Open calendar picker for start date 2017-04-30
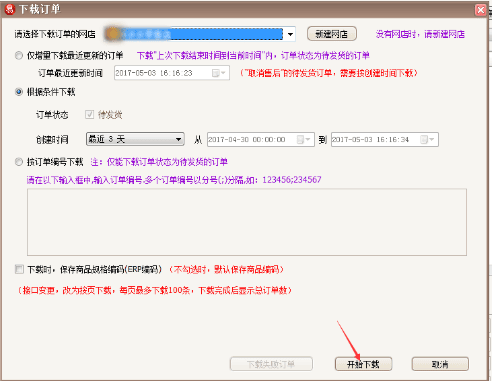The height and width of the screenshot is (381, 492). pyautogui.click(x=304, y=139)
